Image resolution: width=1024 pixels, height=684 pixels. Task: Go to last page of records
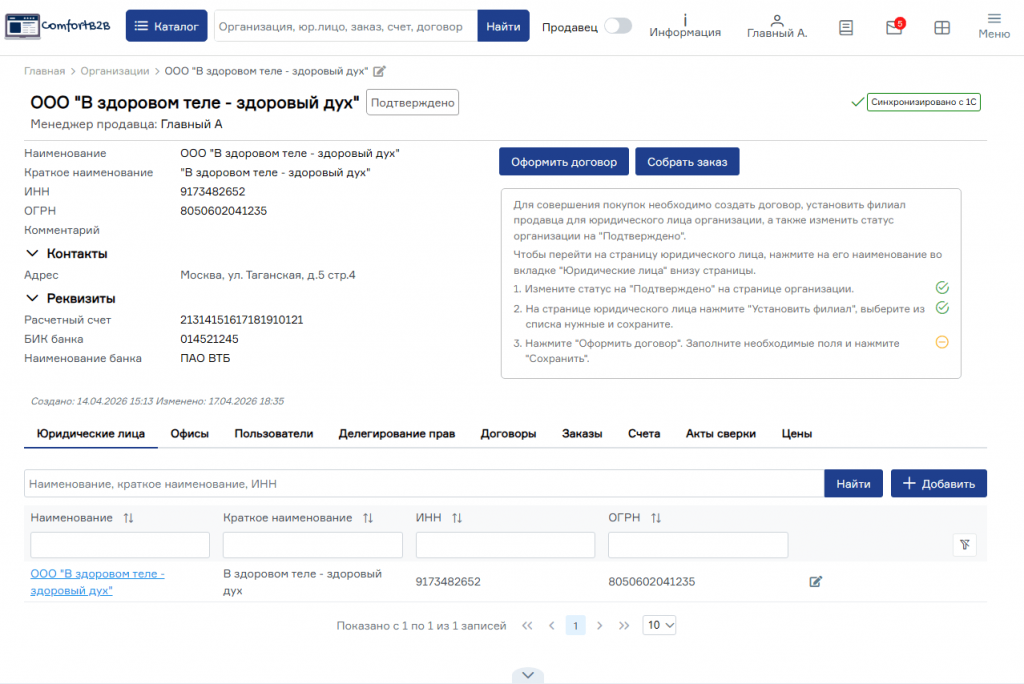624,626
